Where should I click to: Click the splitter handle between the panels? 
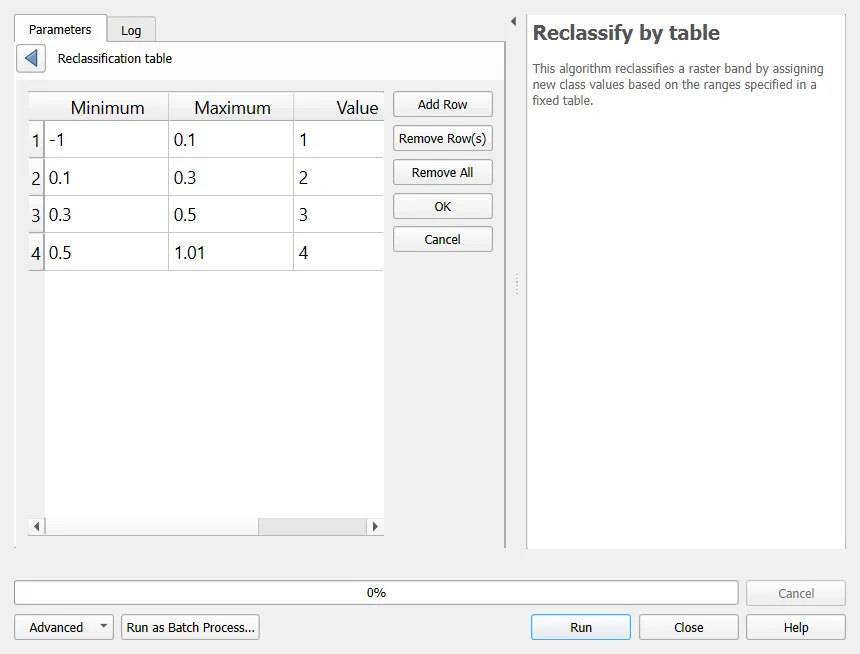click(x=517, y=284)
